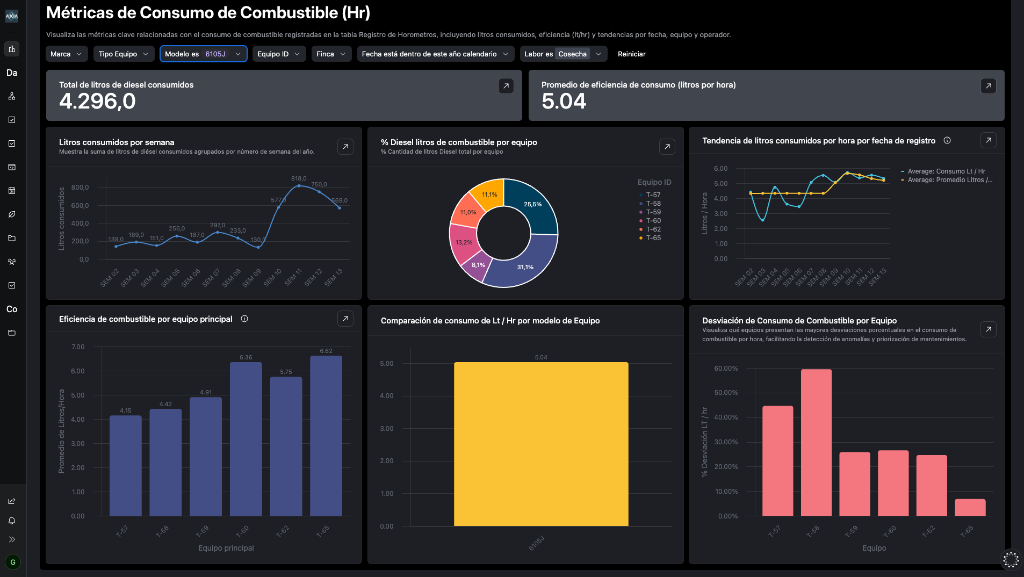Select the Co sidebar section label
This screenshot has height=577, width=1024.
12,309
